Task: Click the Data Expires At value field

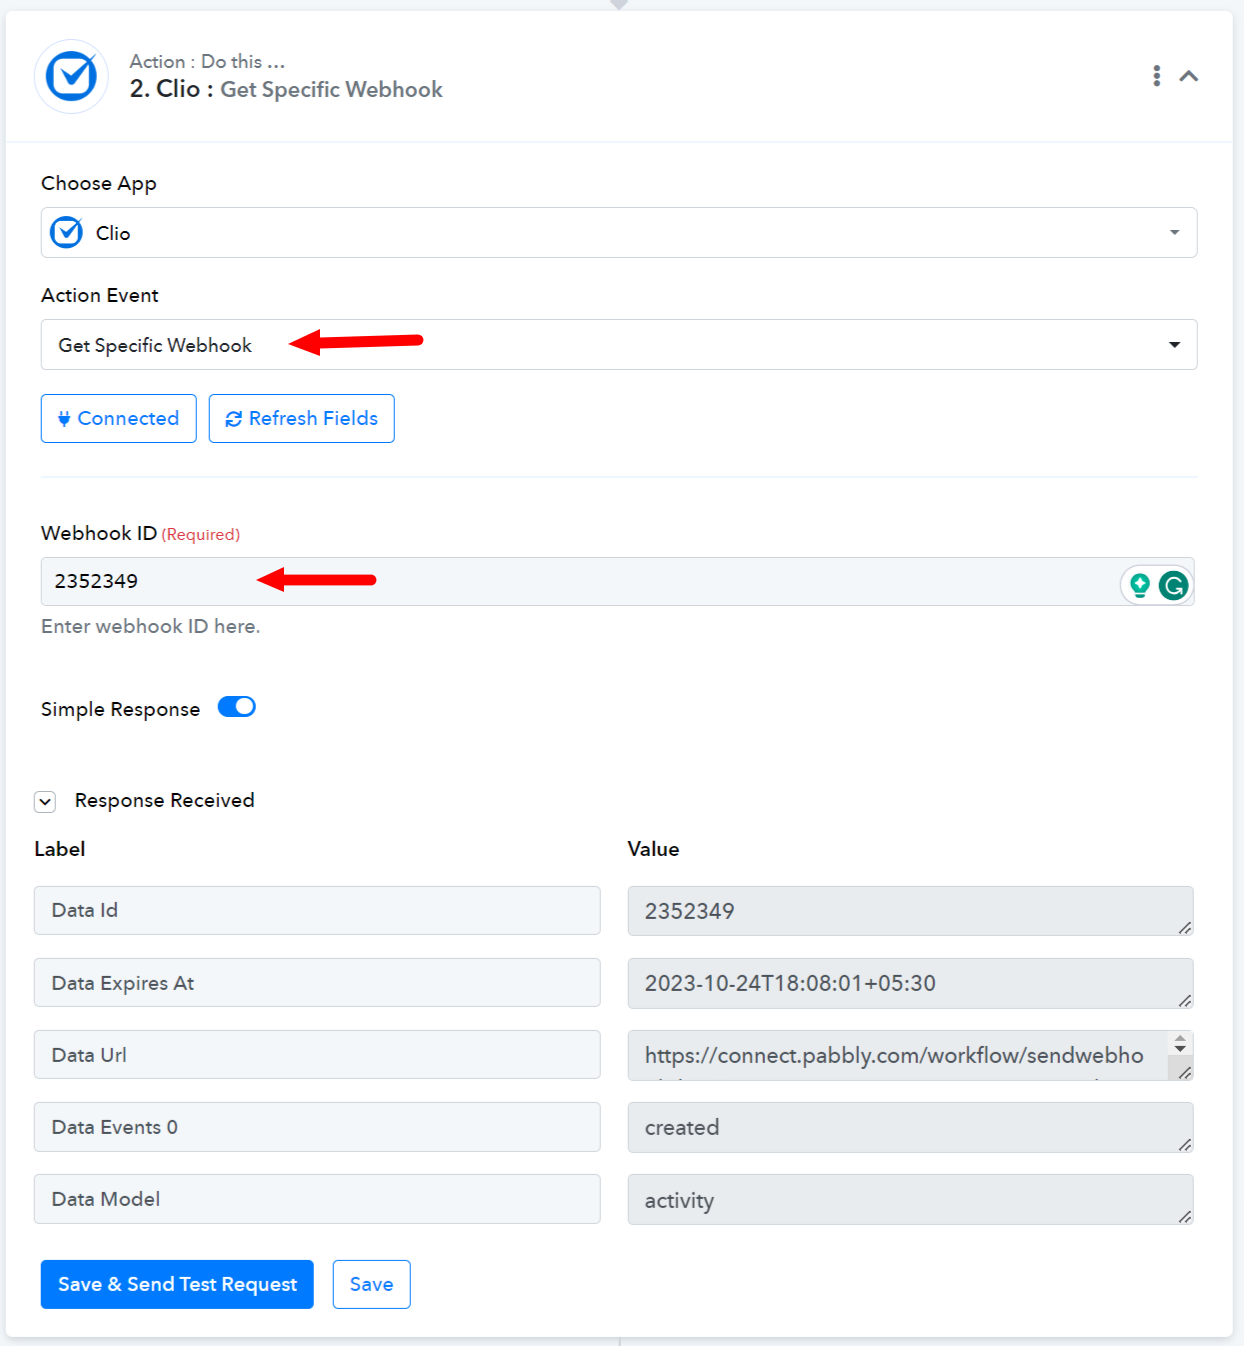Action: point(910,983)
